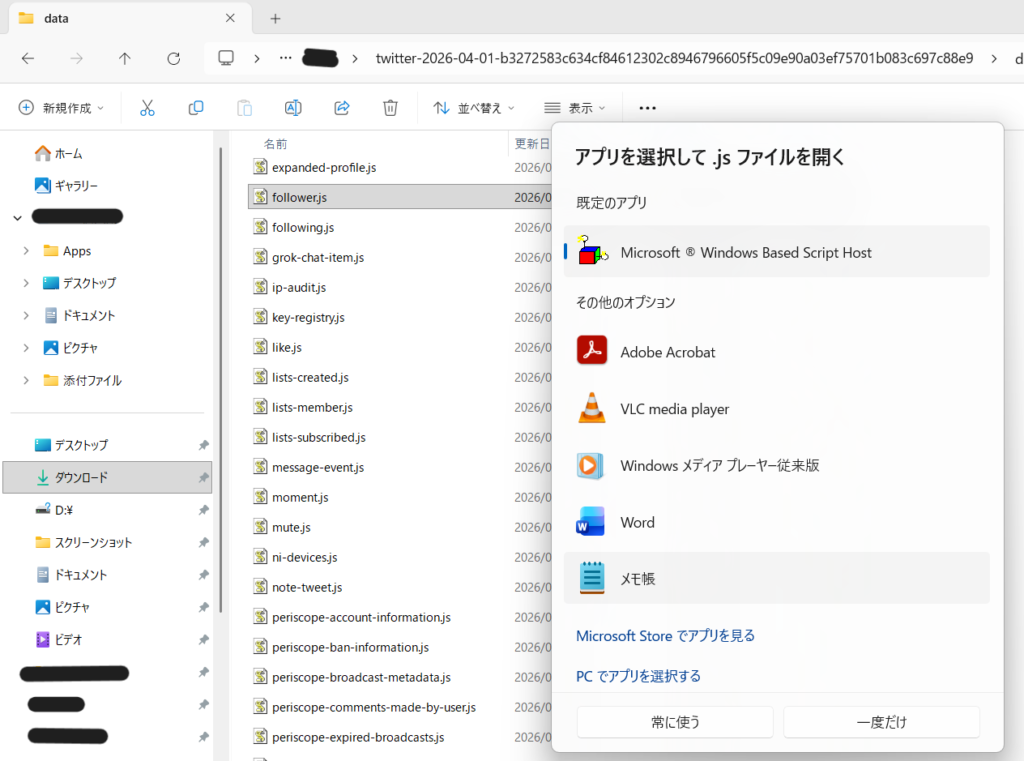Click the Rename icon in toolbar
This screenshot has height=761, width=1024.
tap(293, 108)
